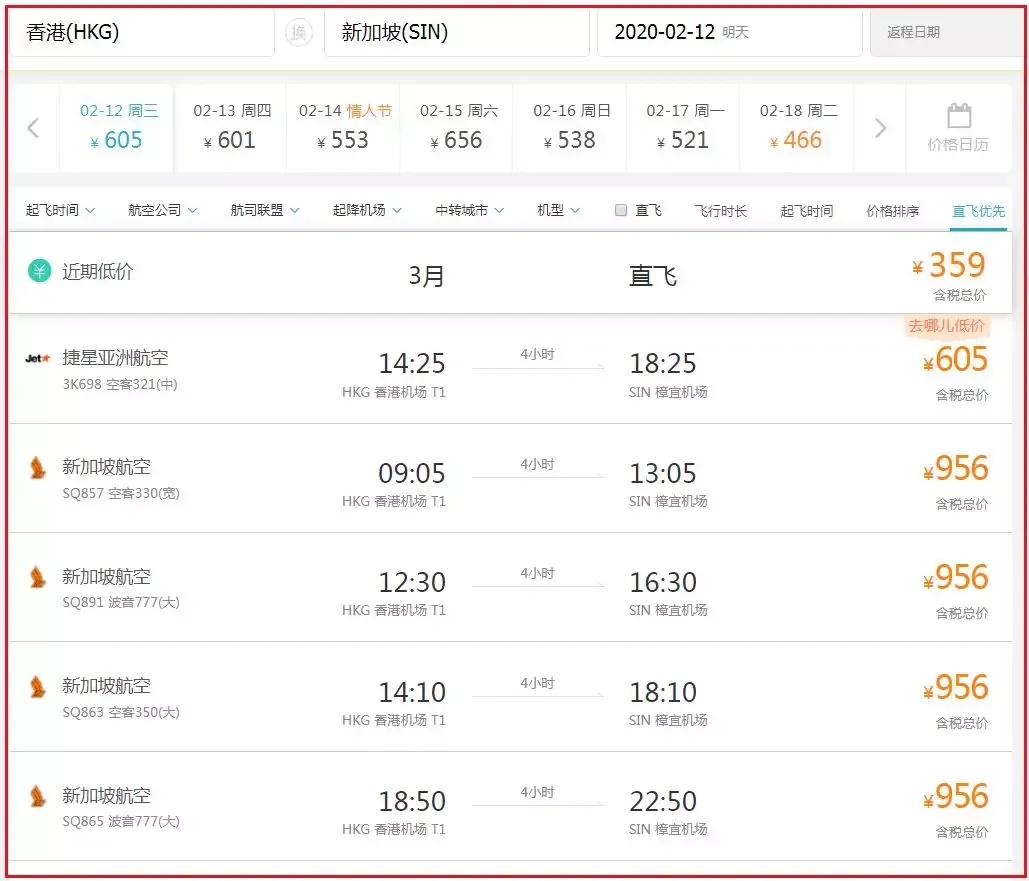This screenshot has width=1029, height=881.
Task: Tick the 直飞 direct flight checkbox
Action: click(620, 210)
